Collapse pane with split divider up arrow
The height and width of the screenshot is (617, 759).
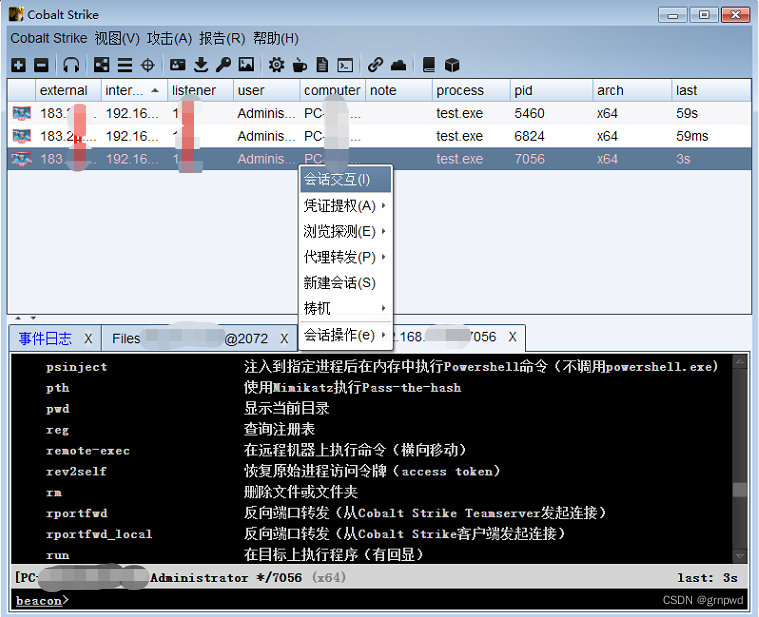[x=18, y=318]
